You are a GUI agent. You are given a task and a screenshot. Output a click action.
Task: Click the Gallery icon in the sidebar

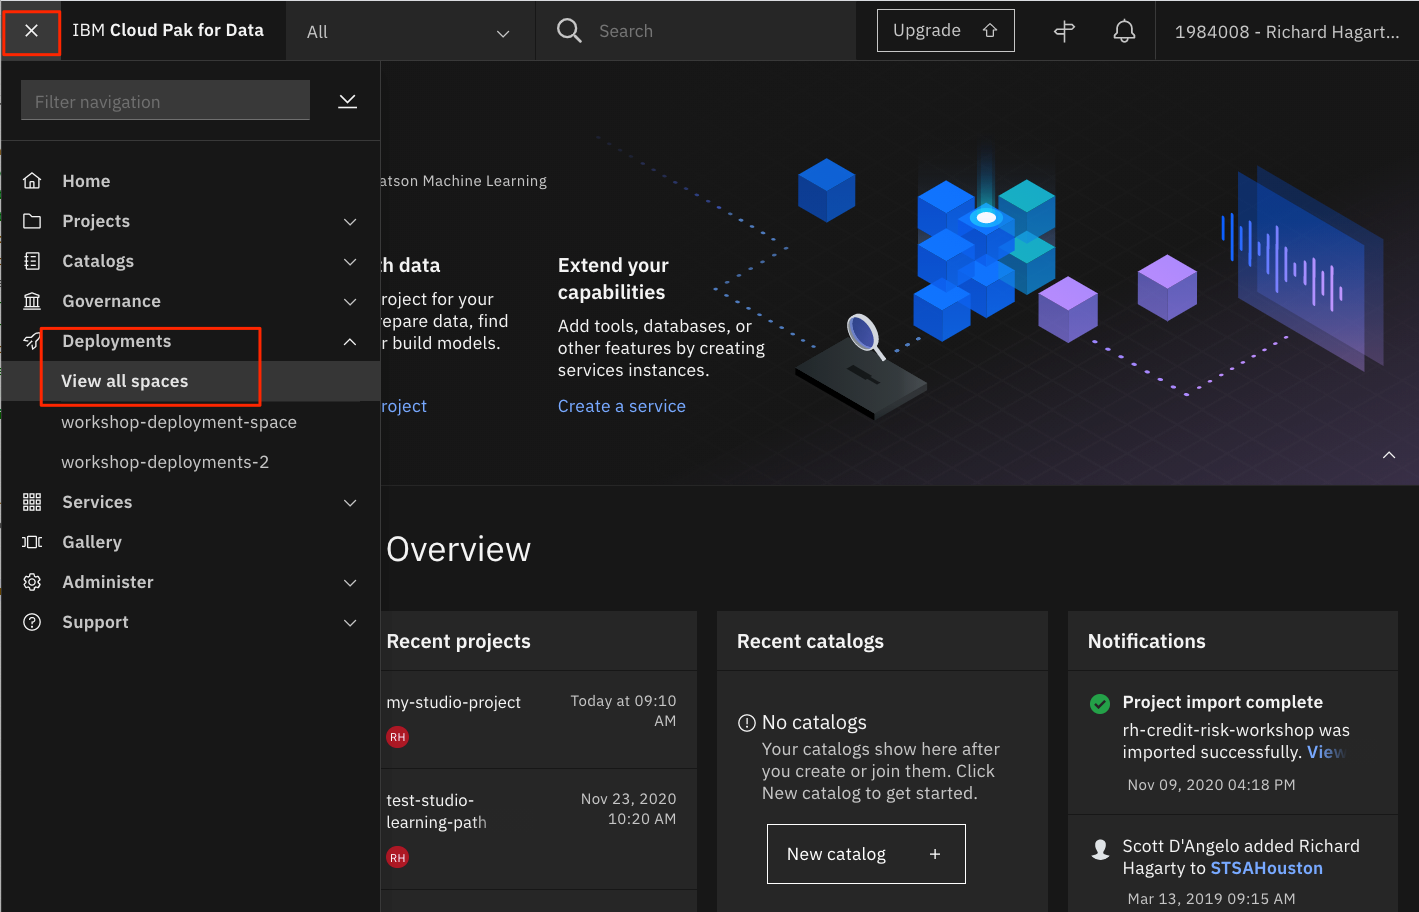coord(32,542)
